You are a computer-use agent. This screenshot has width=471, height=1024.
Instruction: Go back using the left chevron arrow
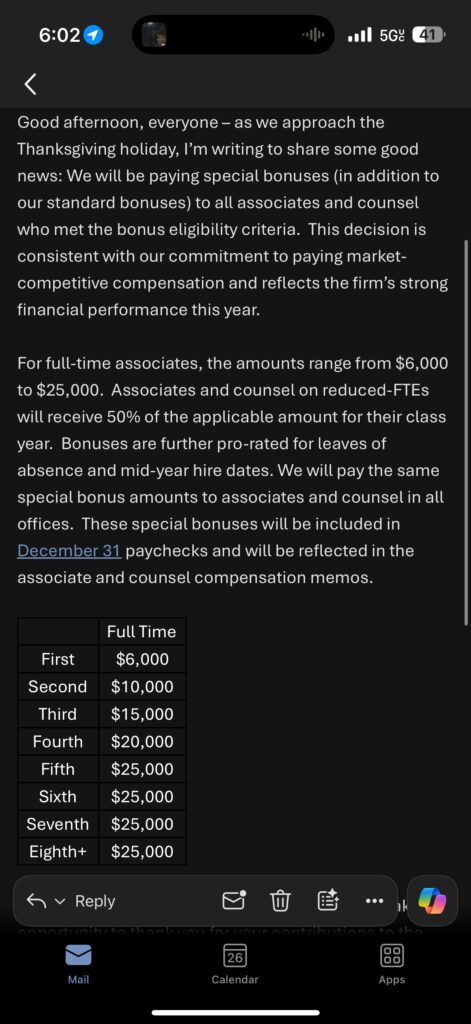pyautogui.click(x=29, y=84)
